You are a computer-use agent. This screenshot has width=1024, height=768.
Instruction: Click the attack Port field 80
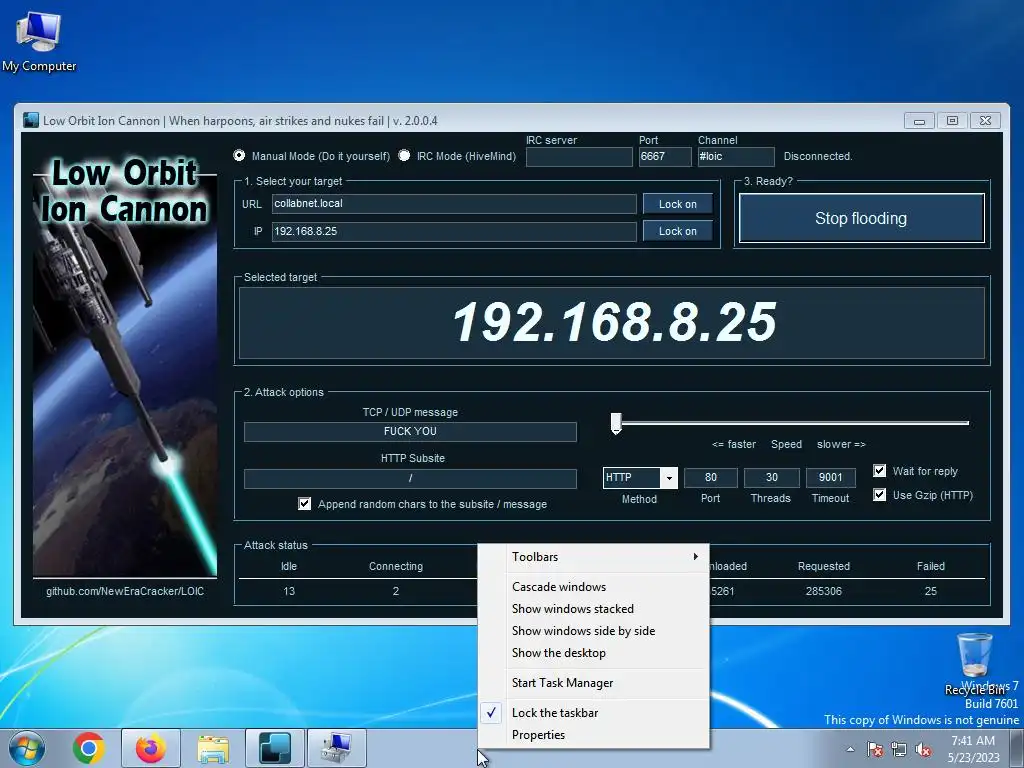point(711,478)
